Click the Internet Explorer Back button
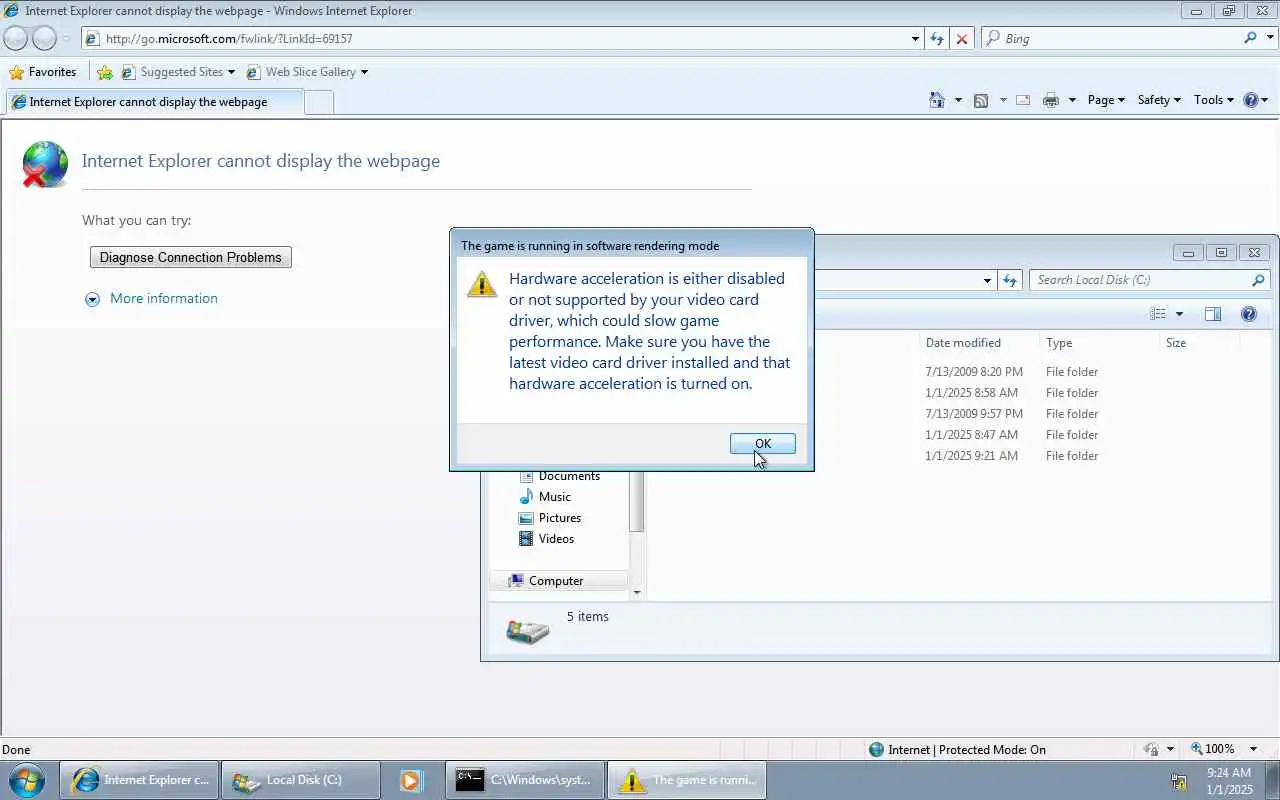 click(15, 38)
